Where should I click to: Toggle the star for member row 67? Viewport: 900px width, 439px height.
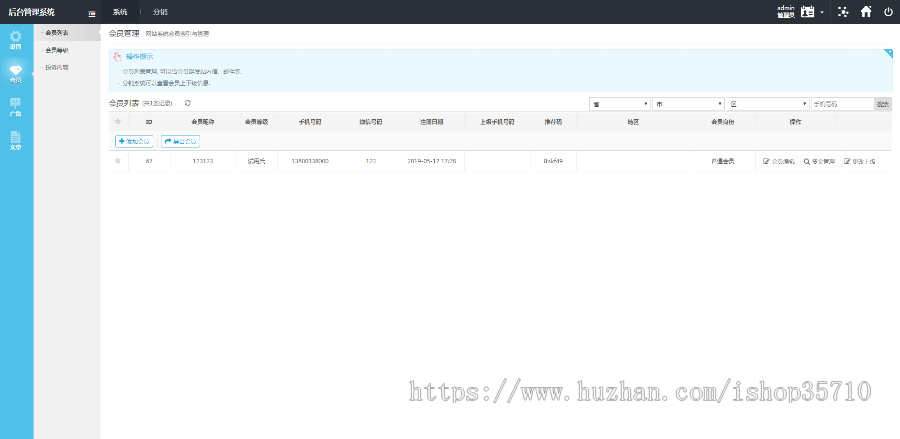coord(118,161)
